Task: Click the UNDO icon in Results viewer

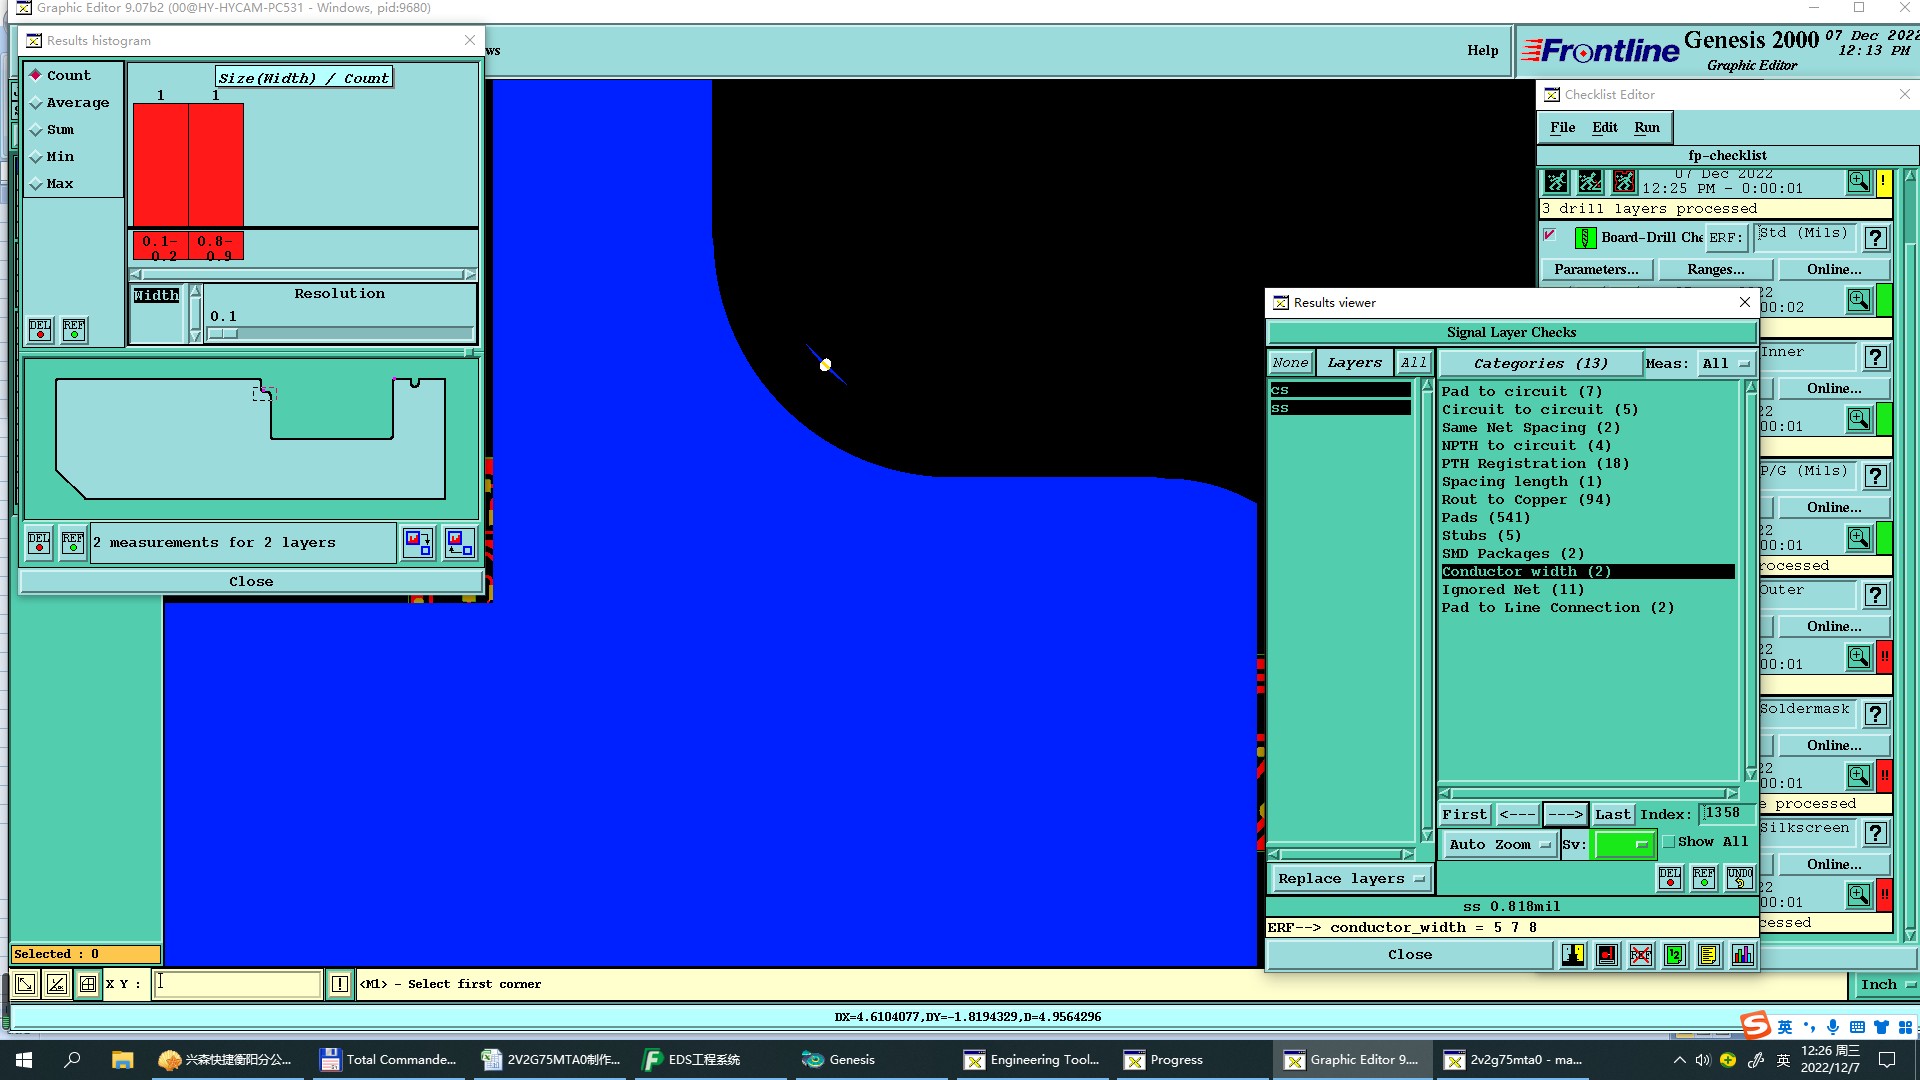Action: click(1739, 878)
